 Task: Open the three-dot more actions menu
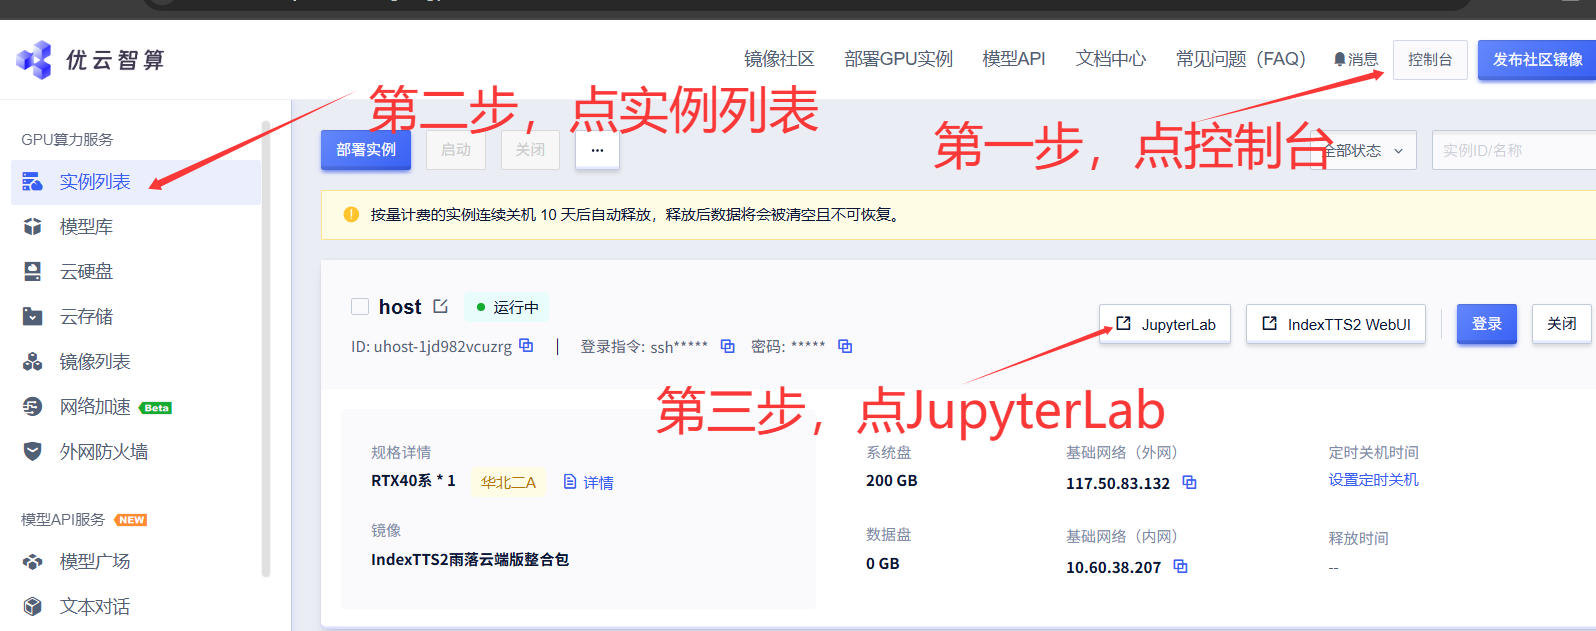click(597, 150)
